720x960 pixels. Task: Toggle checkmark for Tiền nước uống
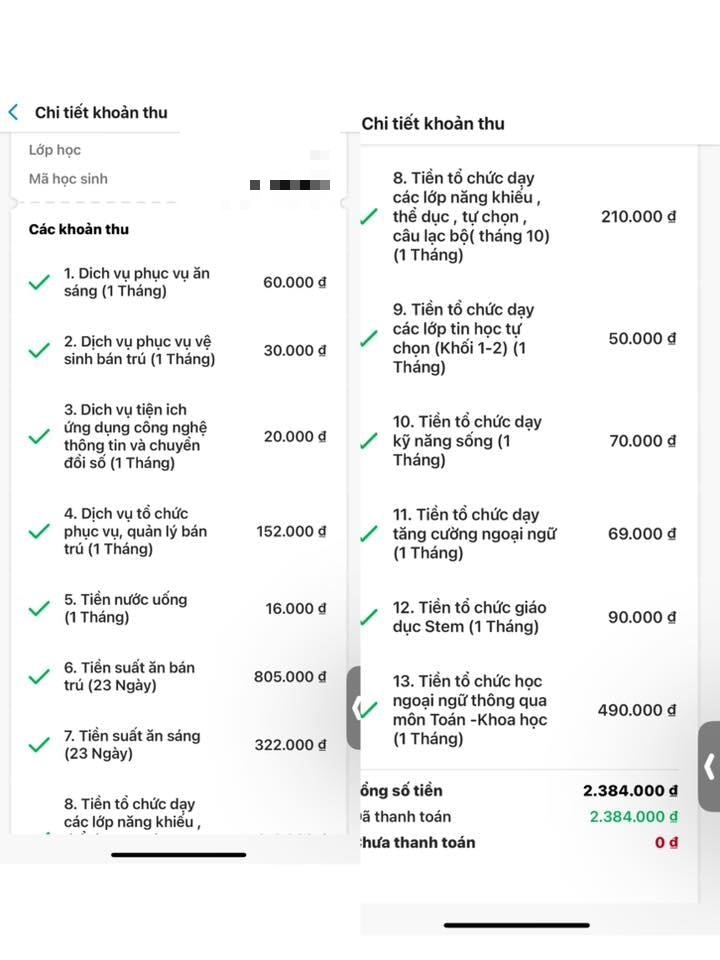click(39, 608)
